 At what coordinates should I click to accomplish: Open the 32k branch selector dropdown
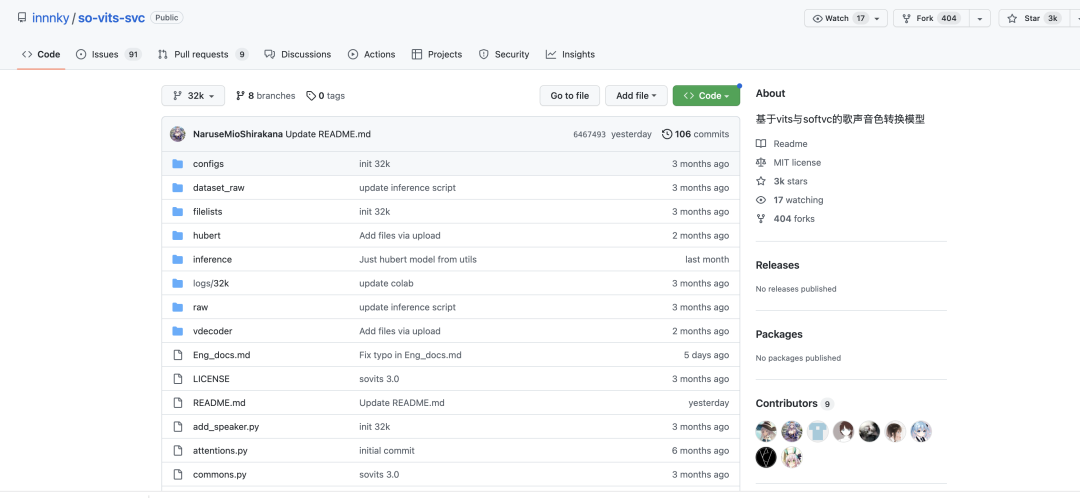pos(193,96)
